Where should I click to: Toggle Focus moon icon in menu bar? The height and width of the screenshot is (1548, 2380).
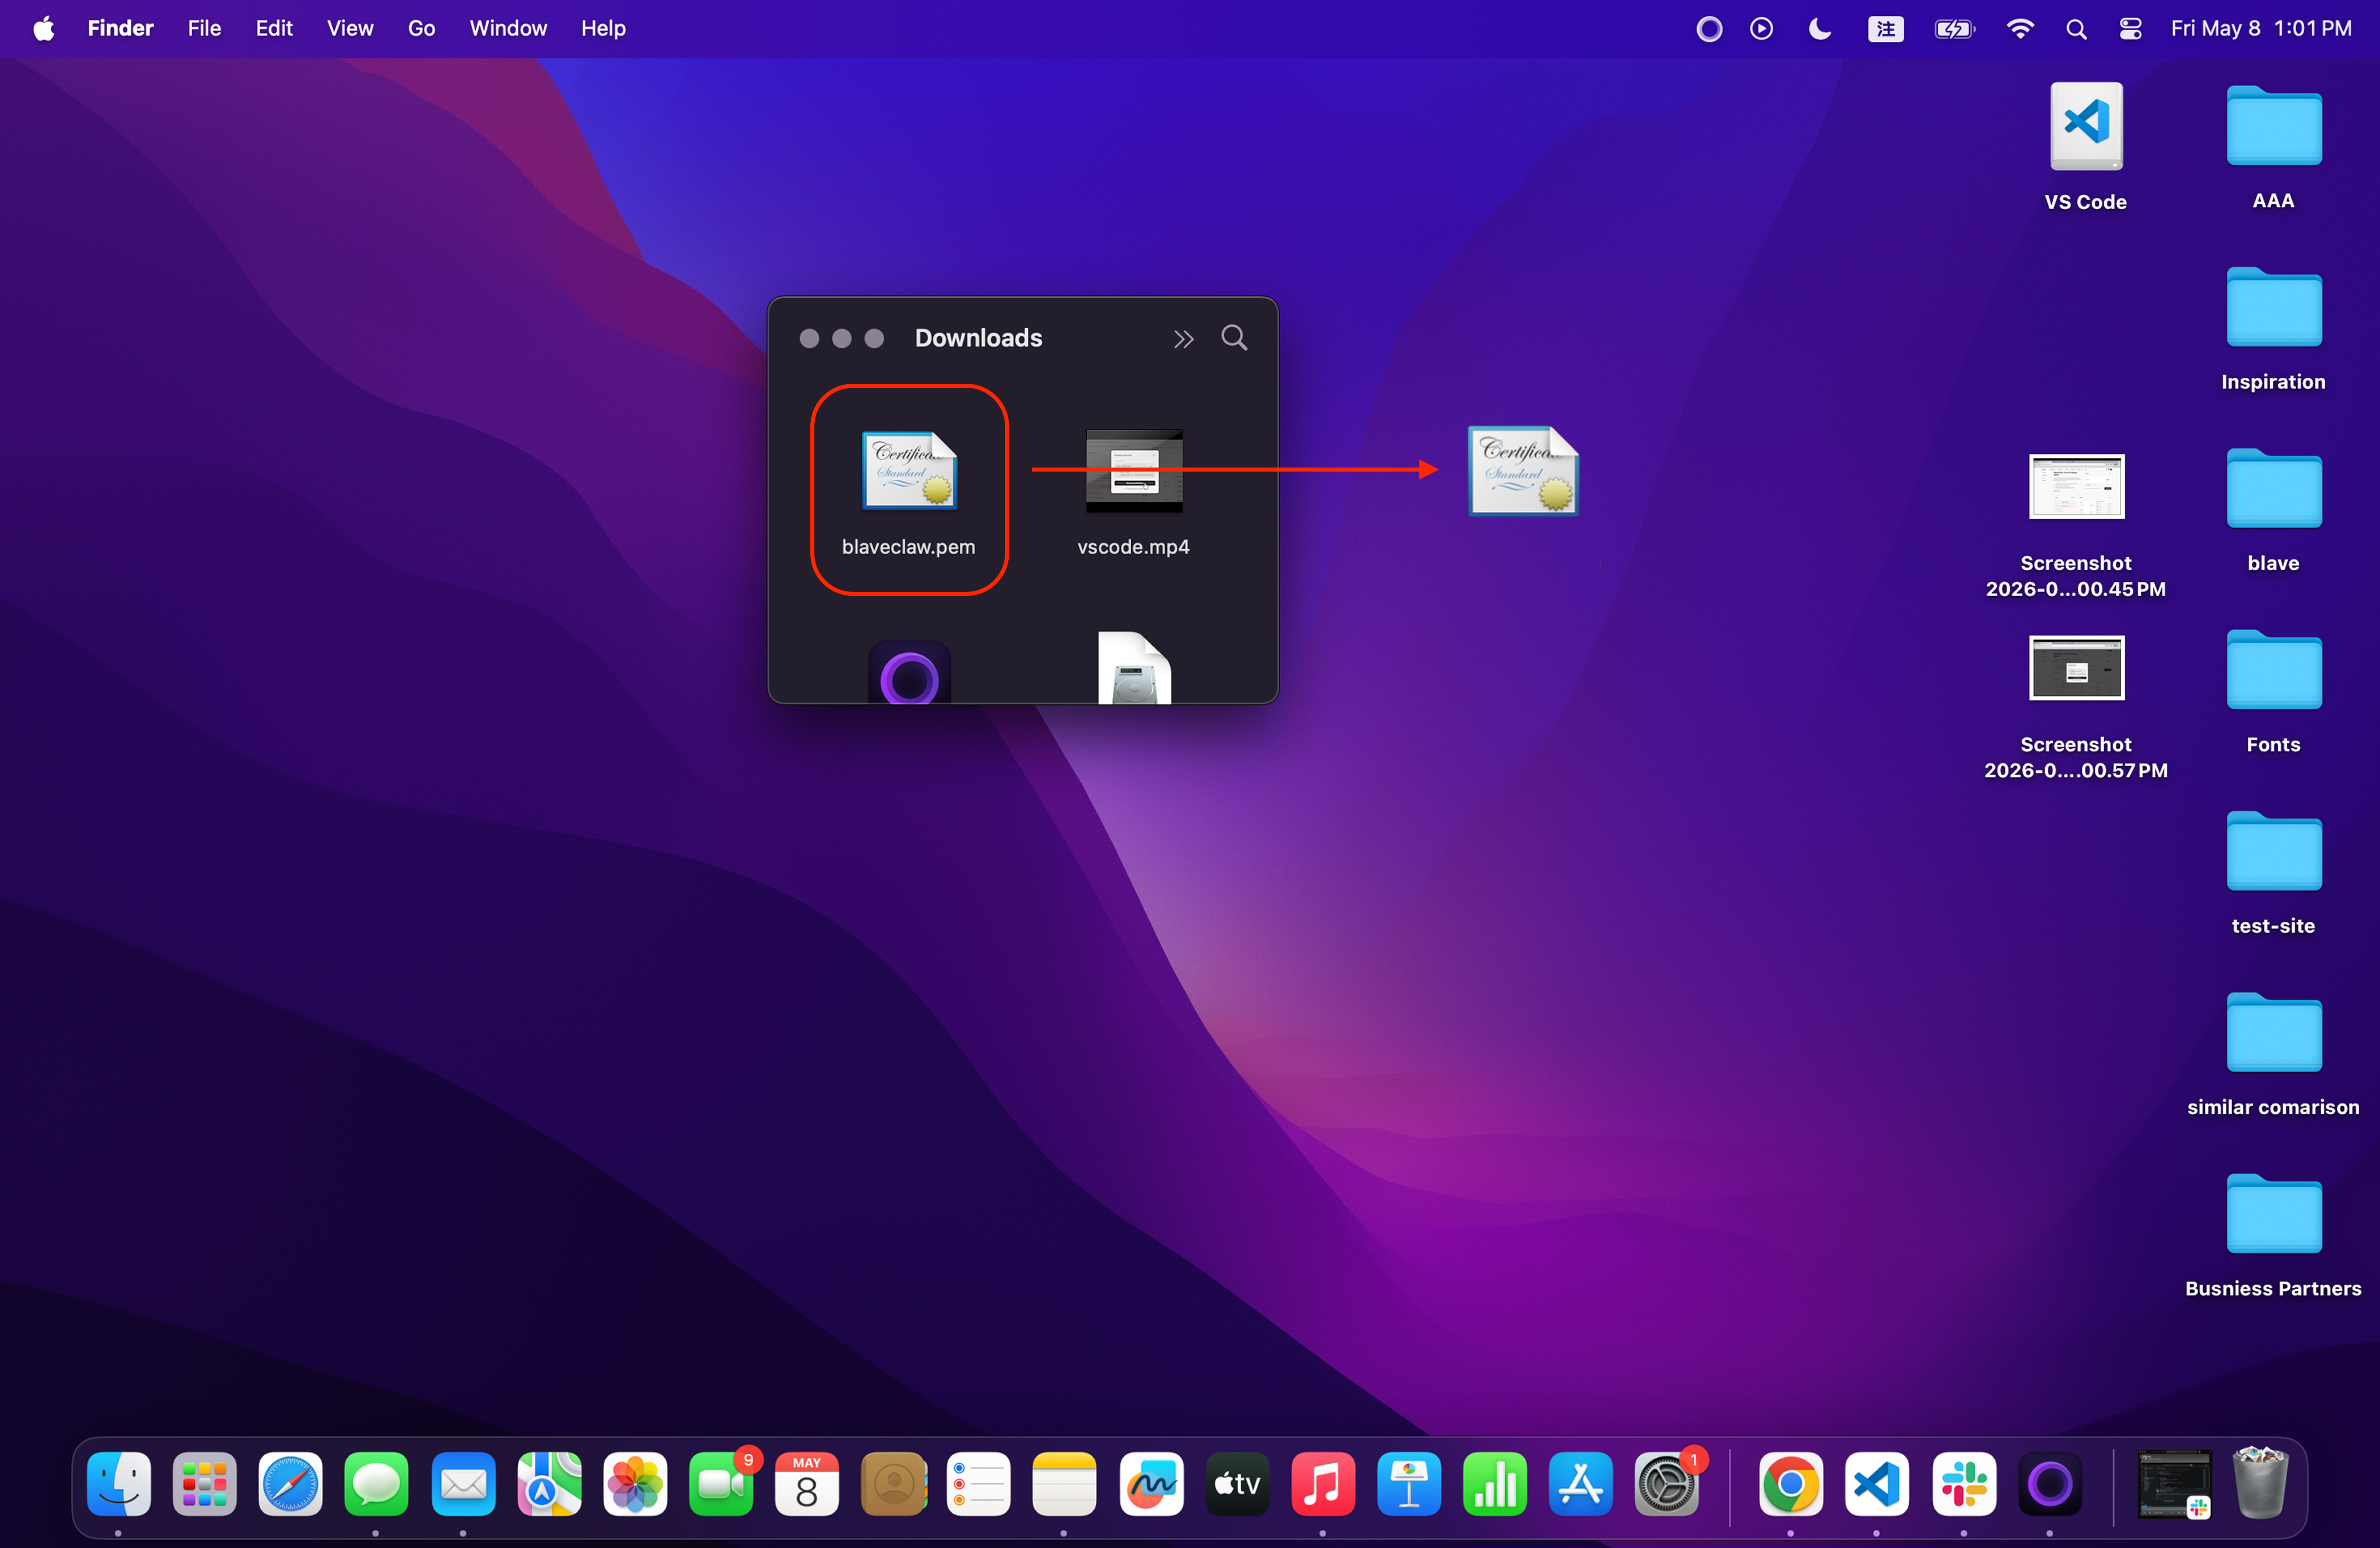pyautogui.click(x=1819, y=29)
